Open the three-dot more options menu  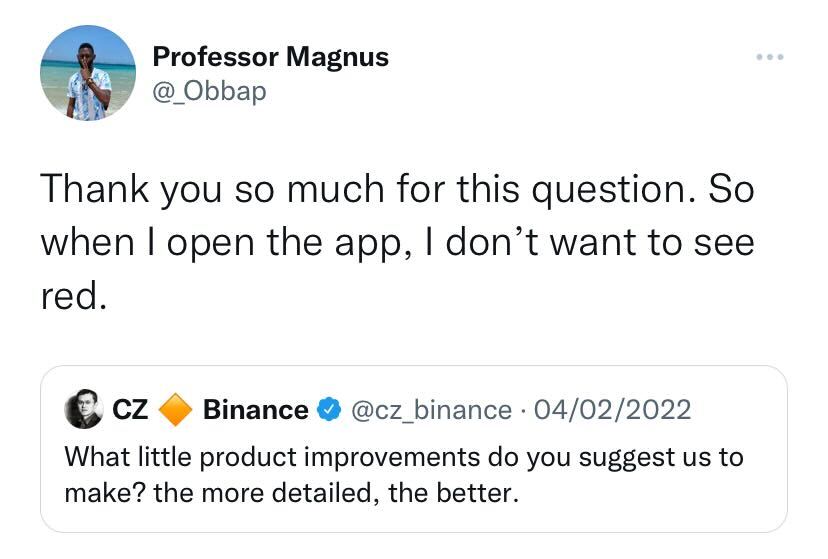coord(770,57)
